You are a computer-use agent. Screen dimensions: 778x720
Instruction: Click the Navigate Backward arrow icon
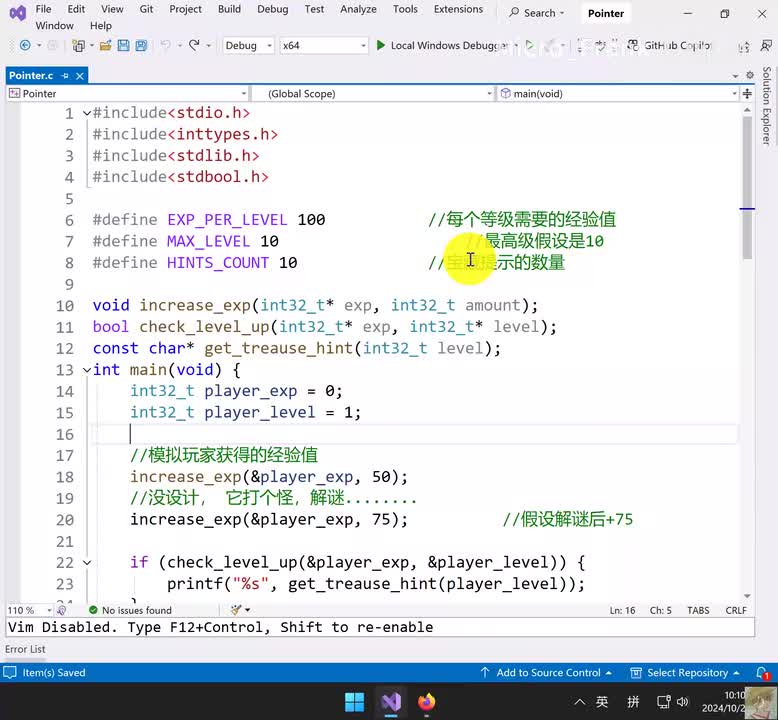(x=25, y=46)
